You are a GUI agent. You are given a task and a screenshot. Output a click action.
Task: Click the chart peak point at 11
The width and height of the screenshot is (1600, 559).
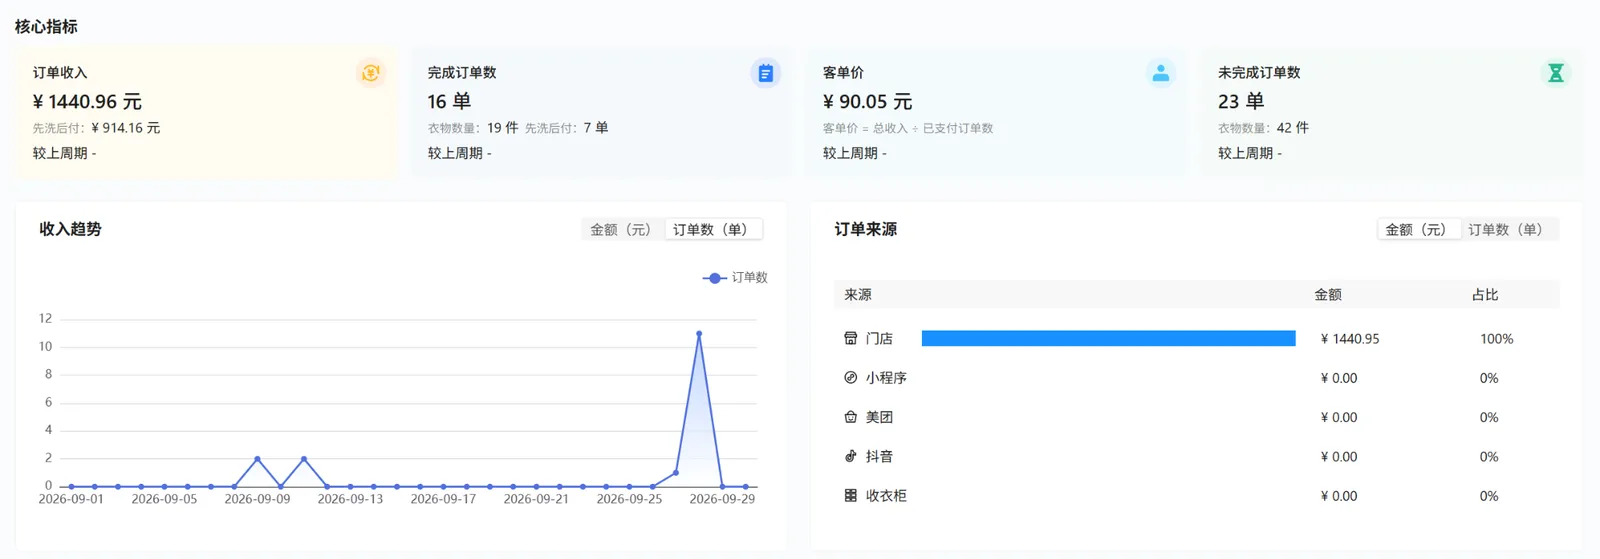point(699,333)
